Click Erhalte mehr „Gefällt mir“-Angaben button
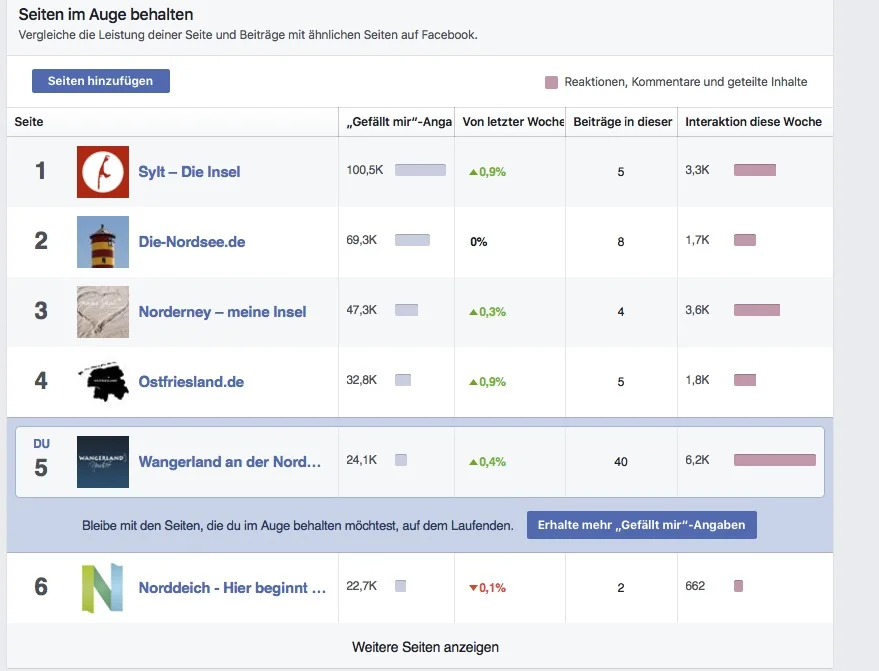The image size is (879, 671). tap(641, 525)
